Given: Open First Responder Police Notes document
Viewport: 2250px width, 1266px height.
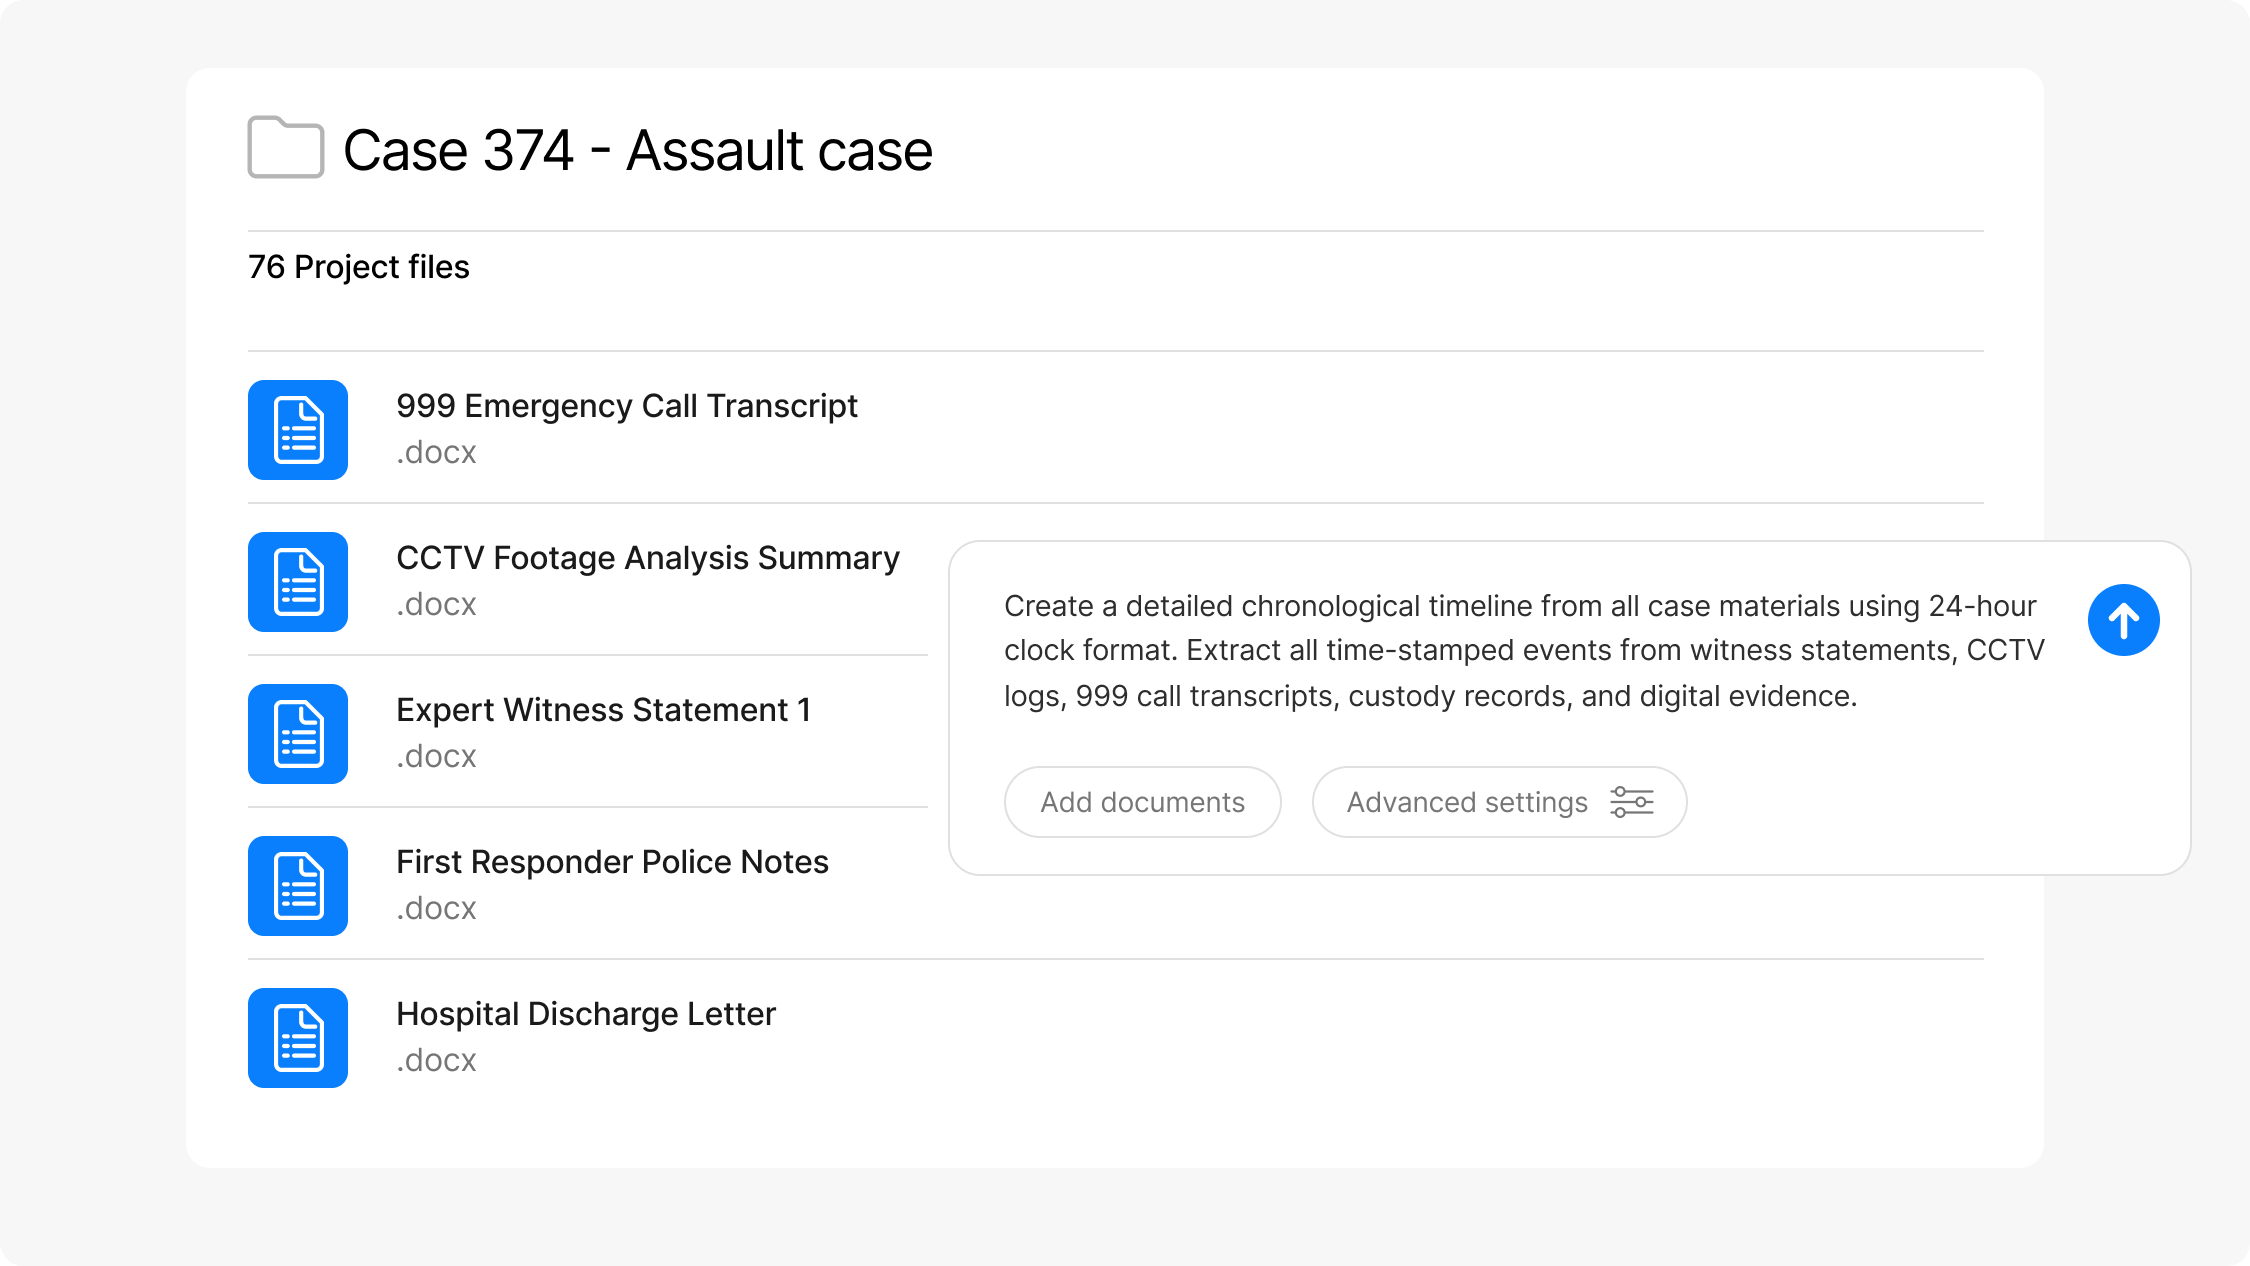Looking at the screenshot, I should (x=612, y=862).
